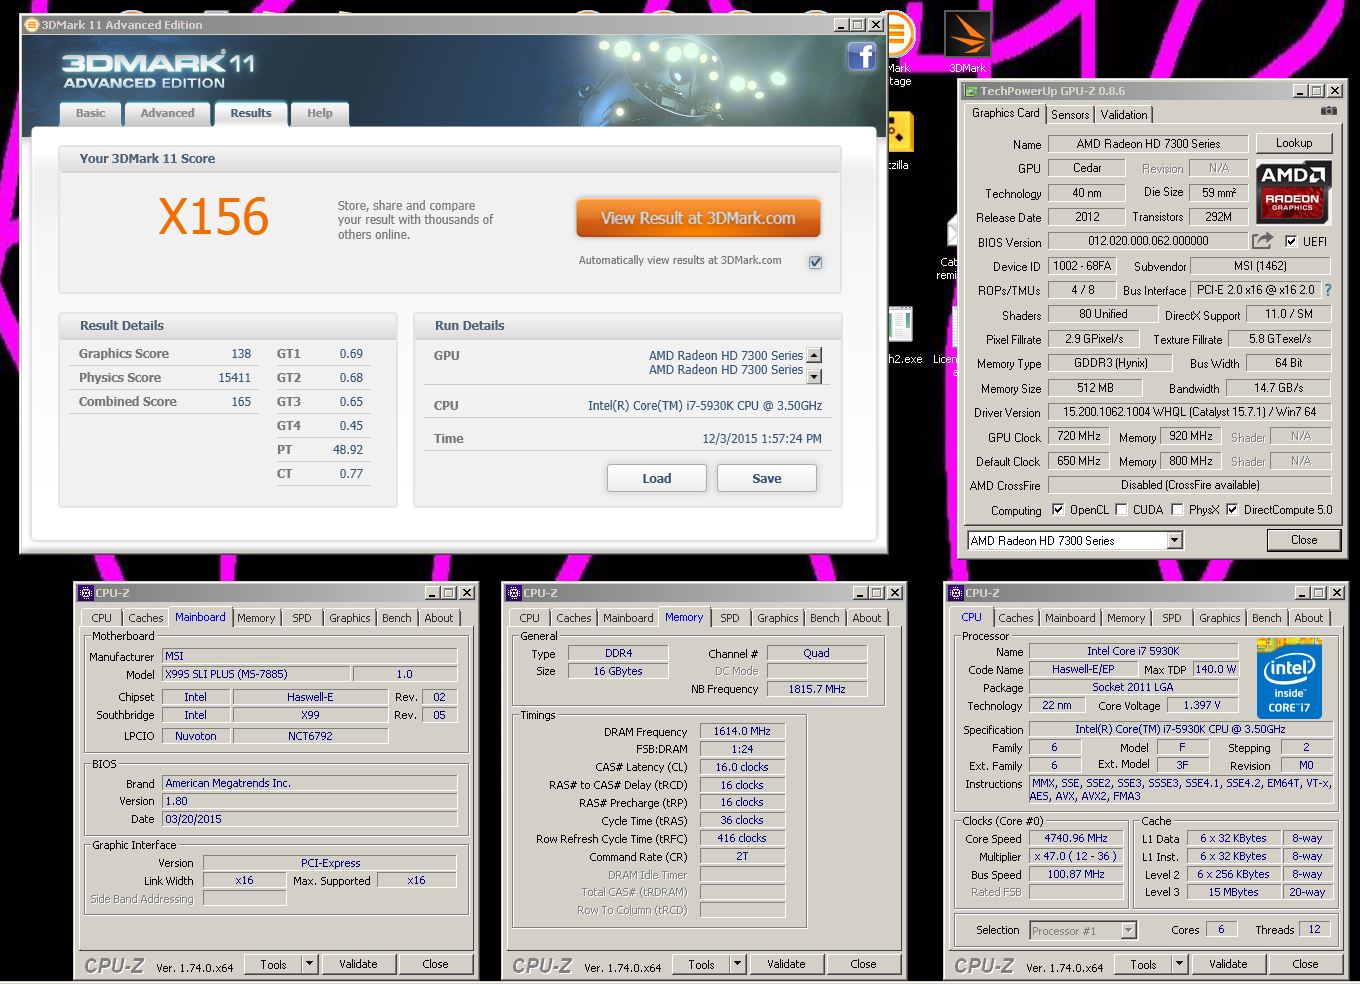Click View Result at 3DMark.com button

click(x=698, y=218)
